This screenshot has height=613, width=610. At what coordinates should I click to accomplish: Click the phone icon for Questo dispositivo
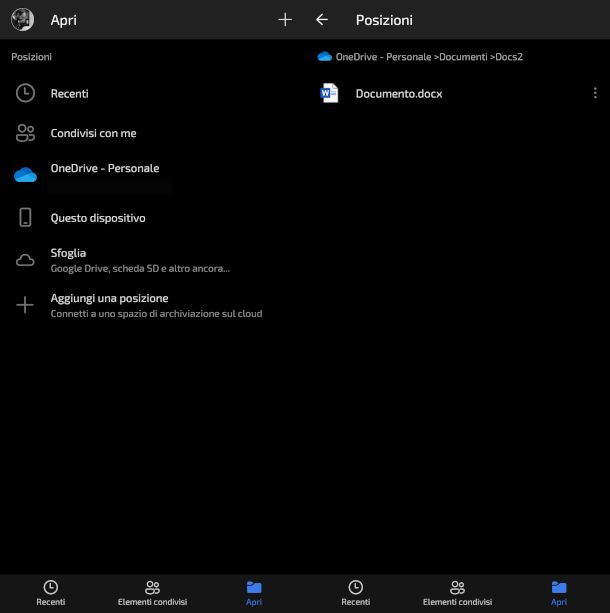click(25, 217)
